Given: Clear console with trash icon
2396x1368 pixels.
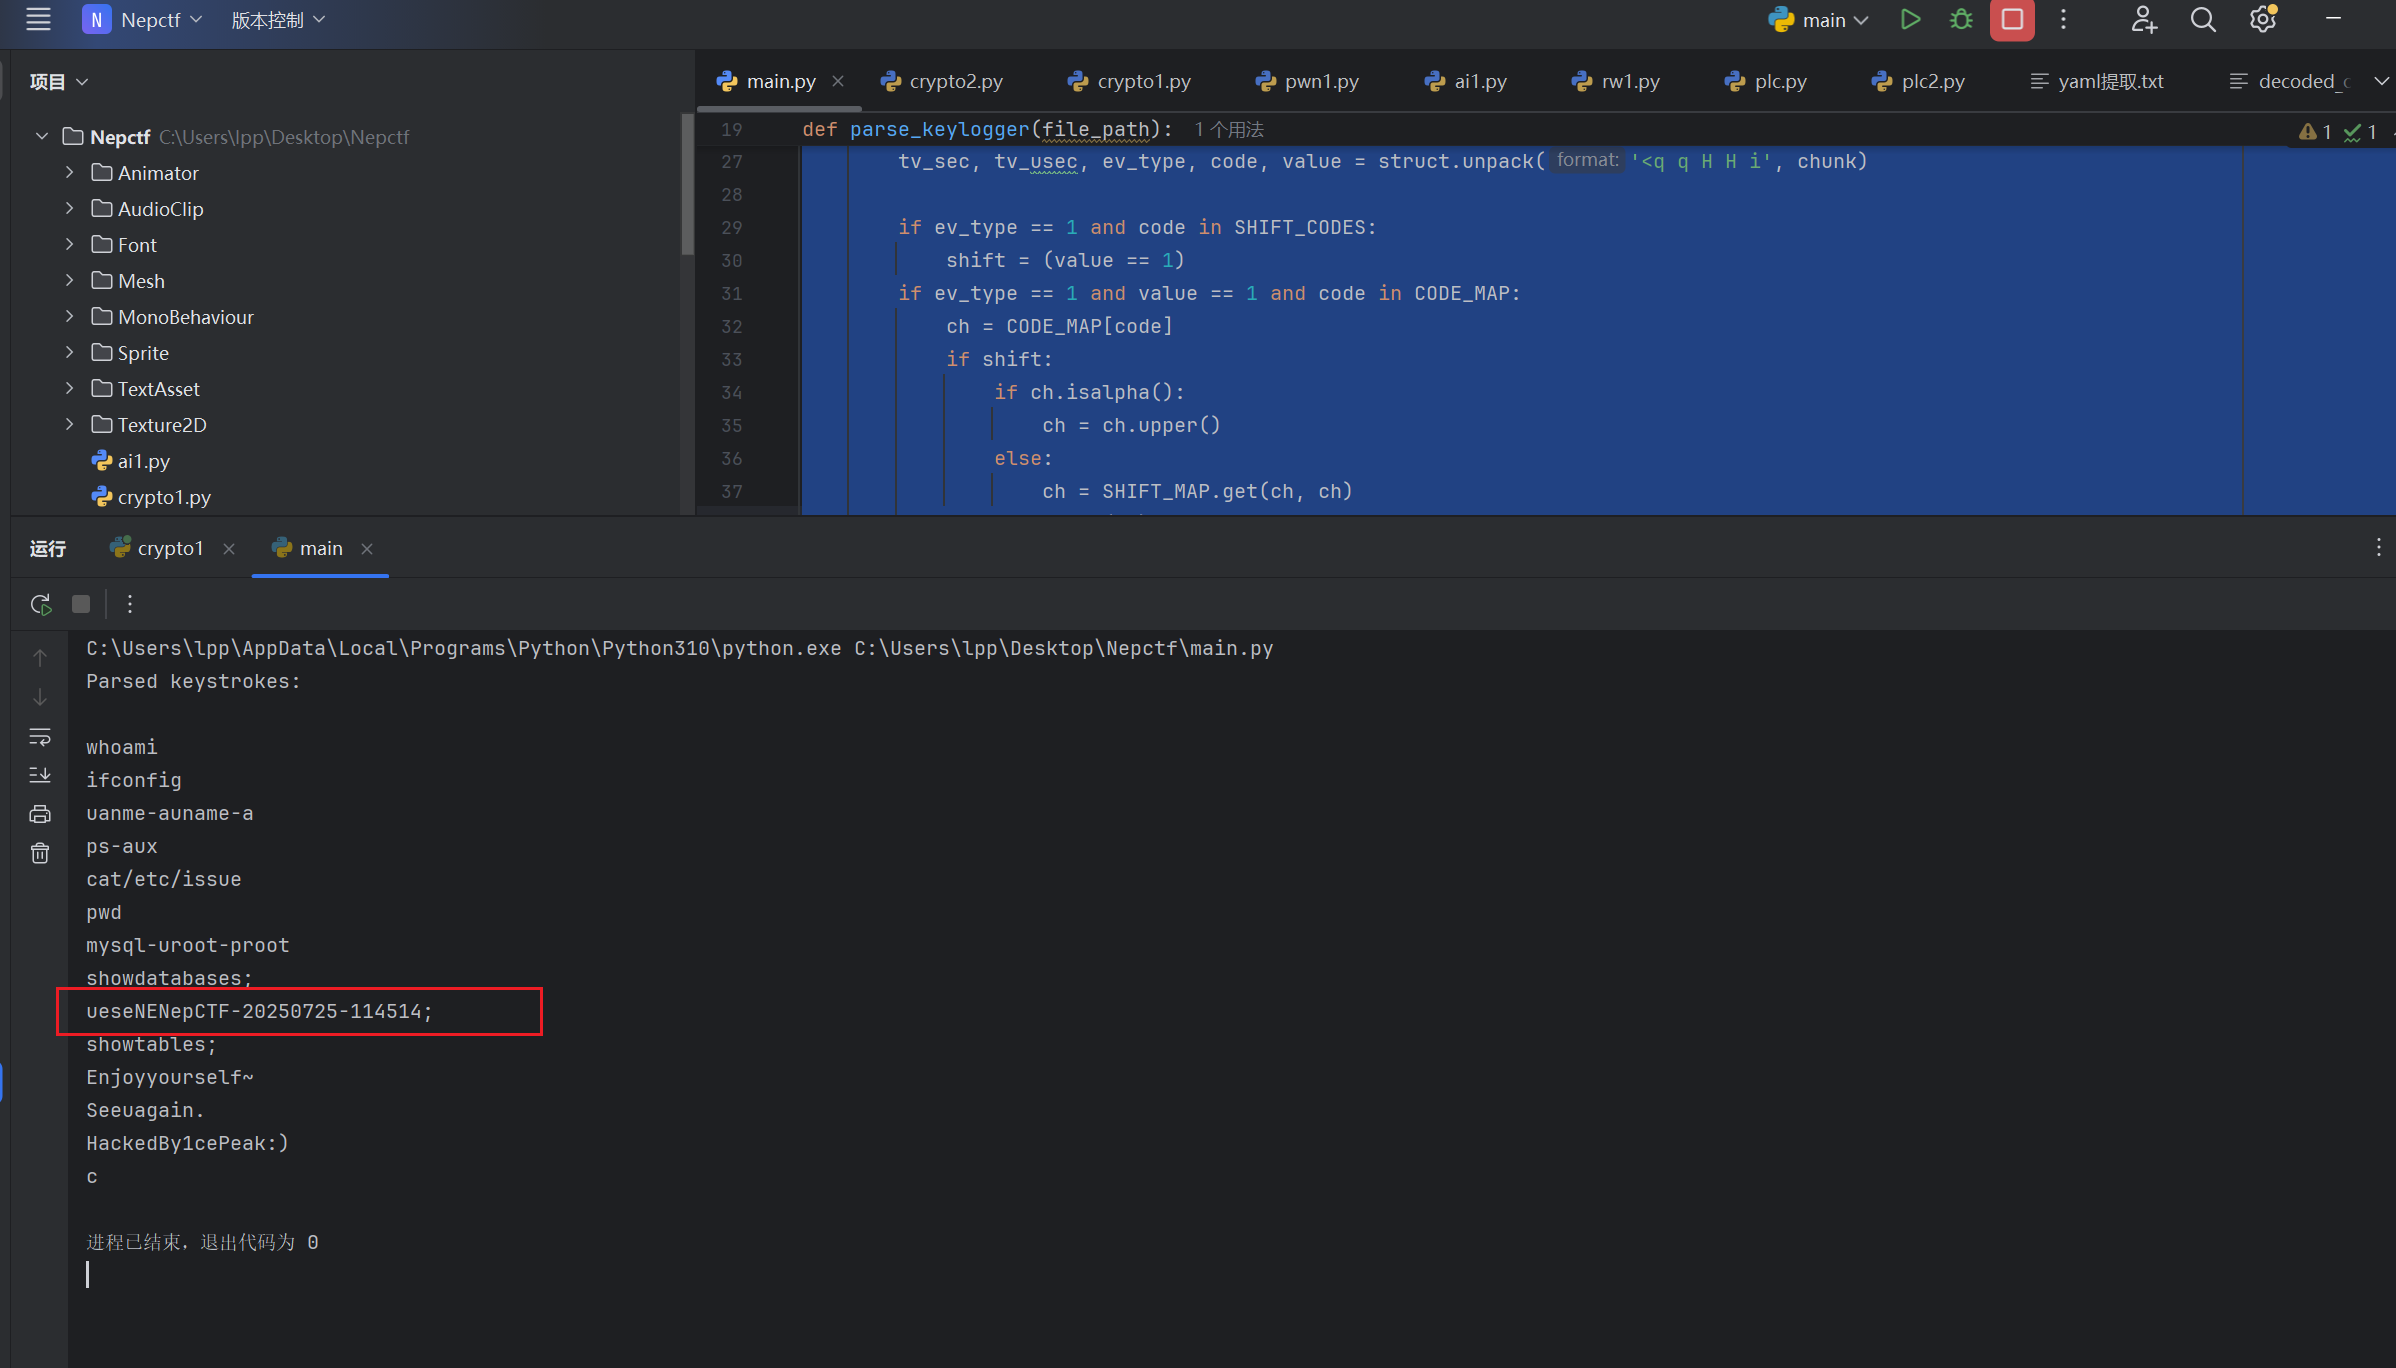Looking at the screenshot, I should coord(40,853).
